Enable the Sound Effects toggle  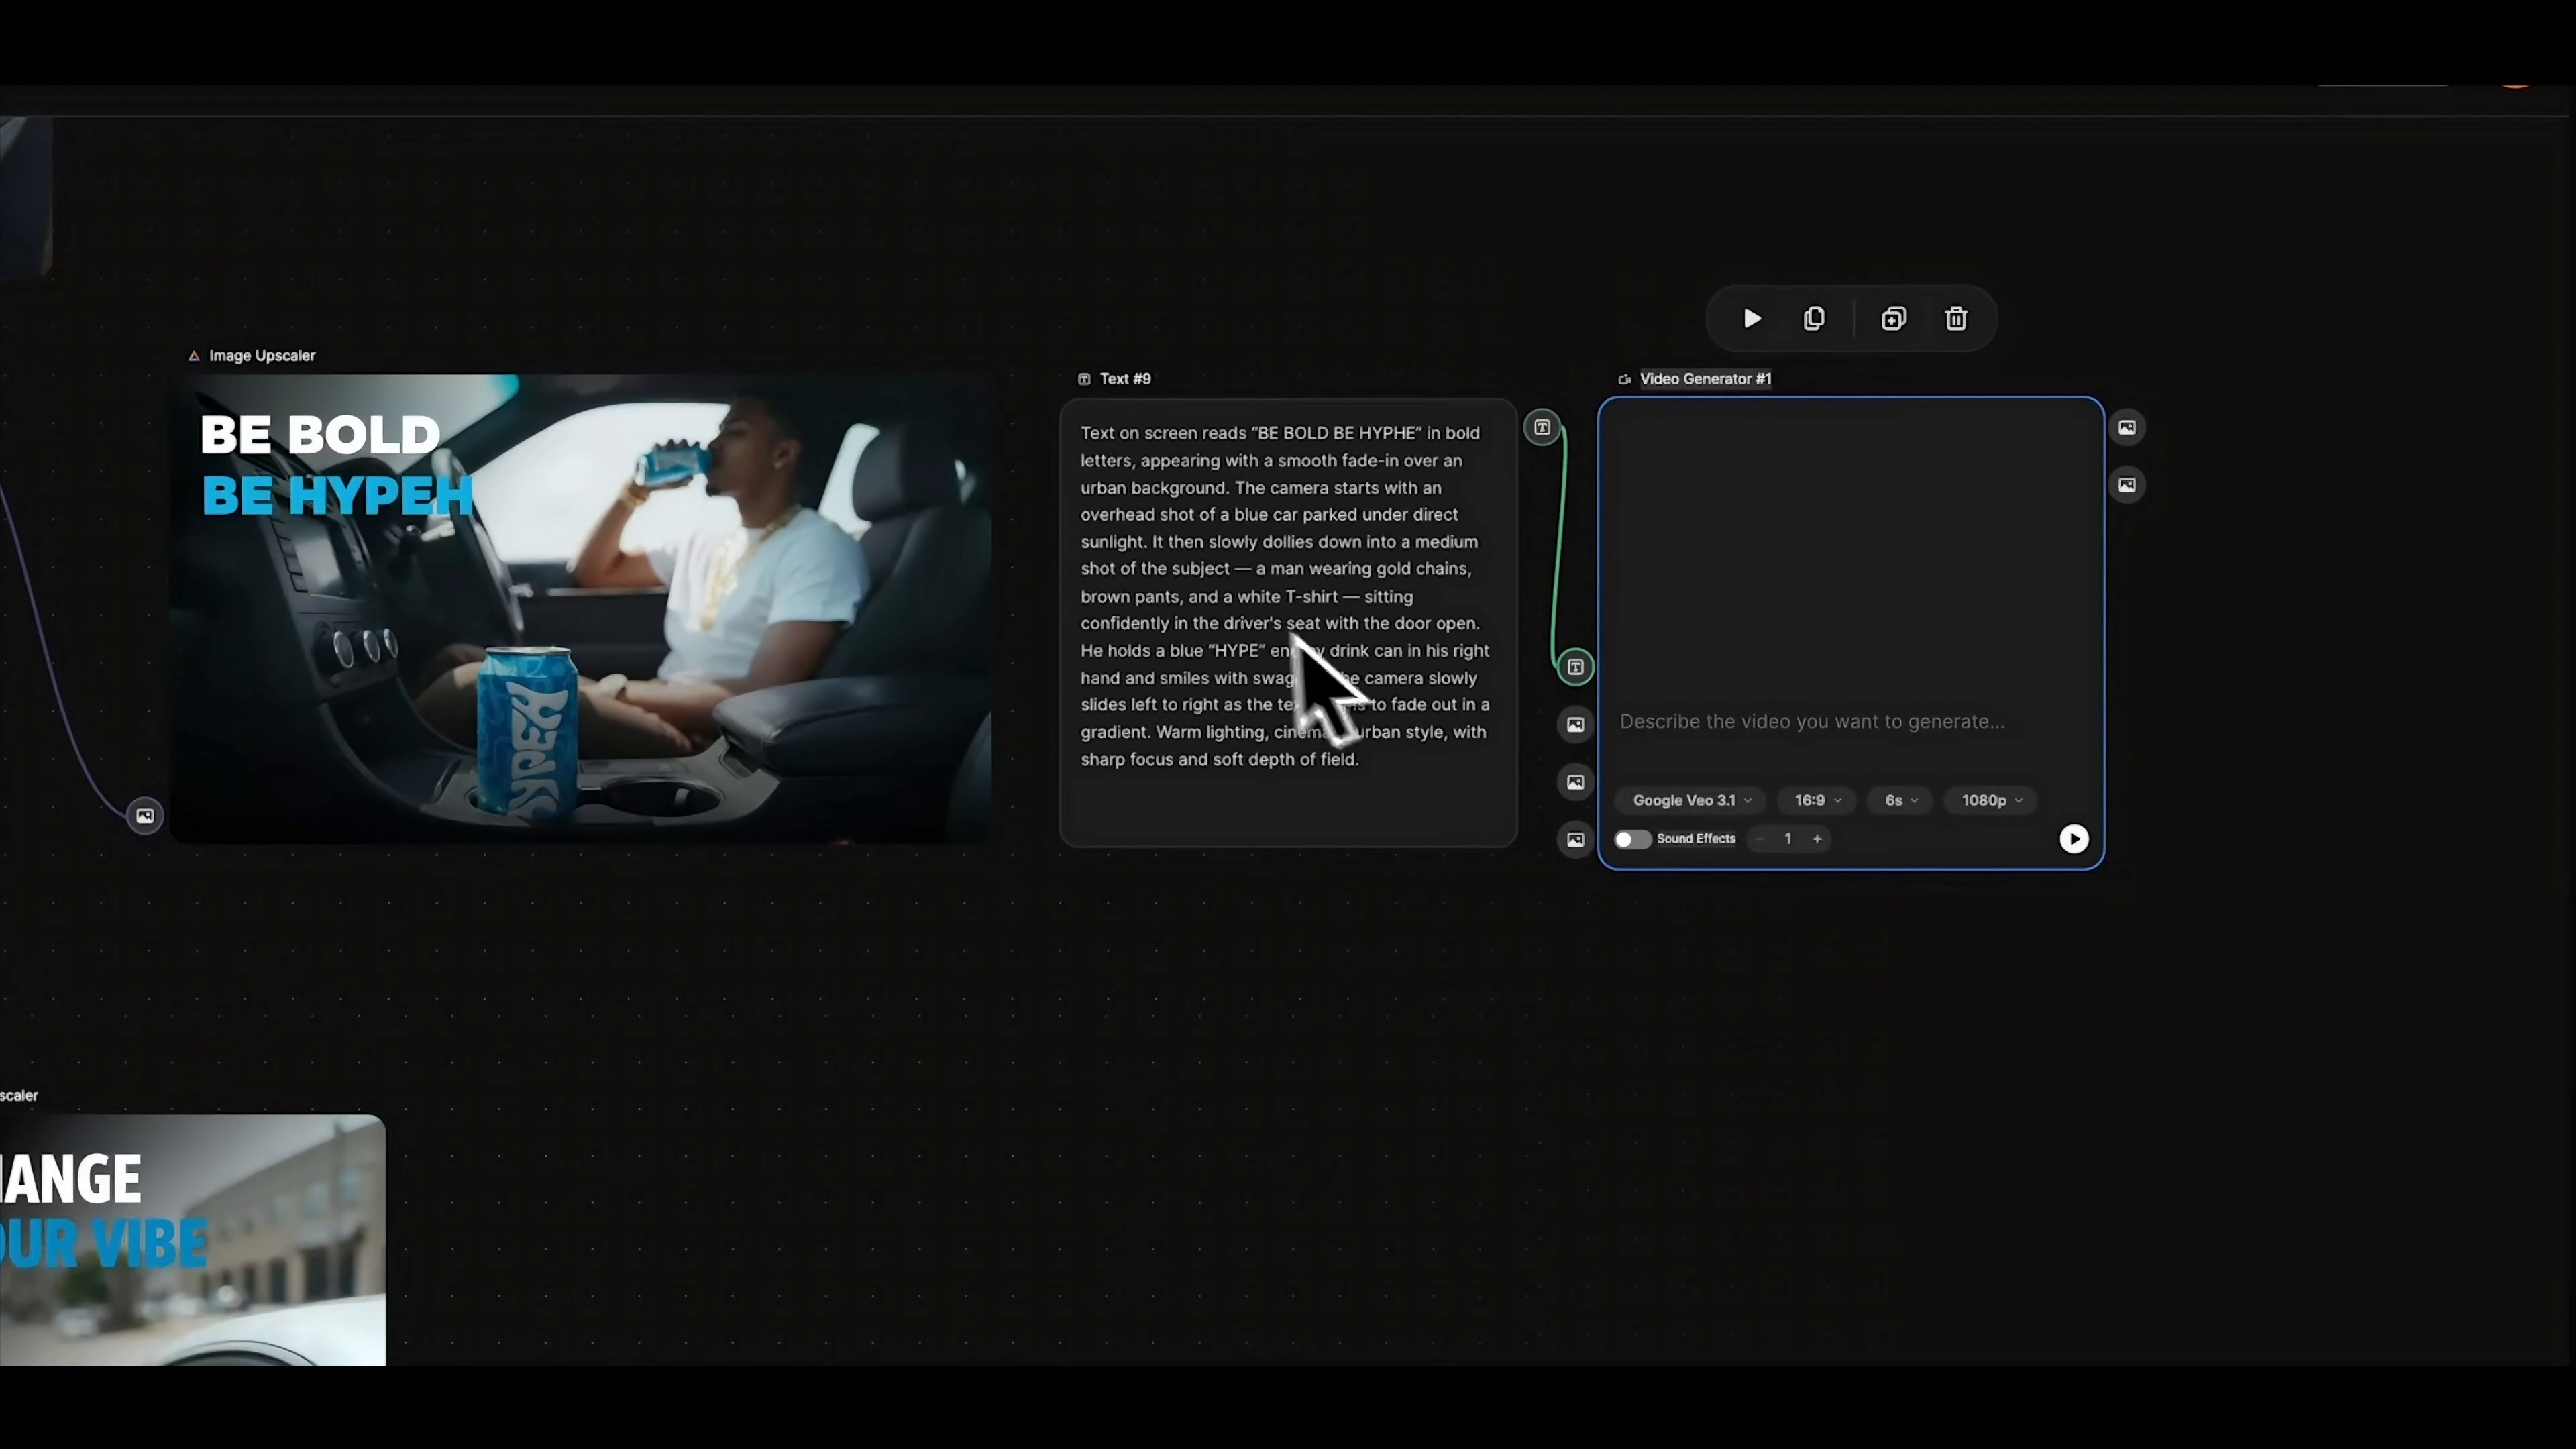(1632, 839)
